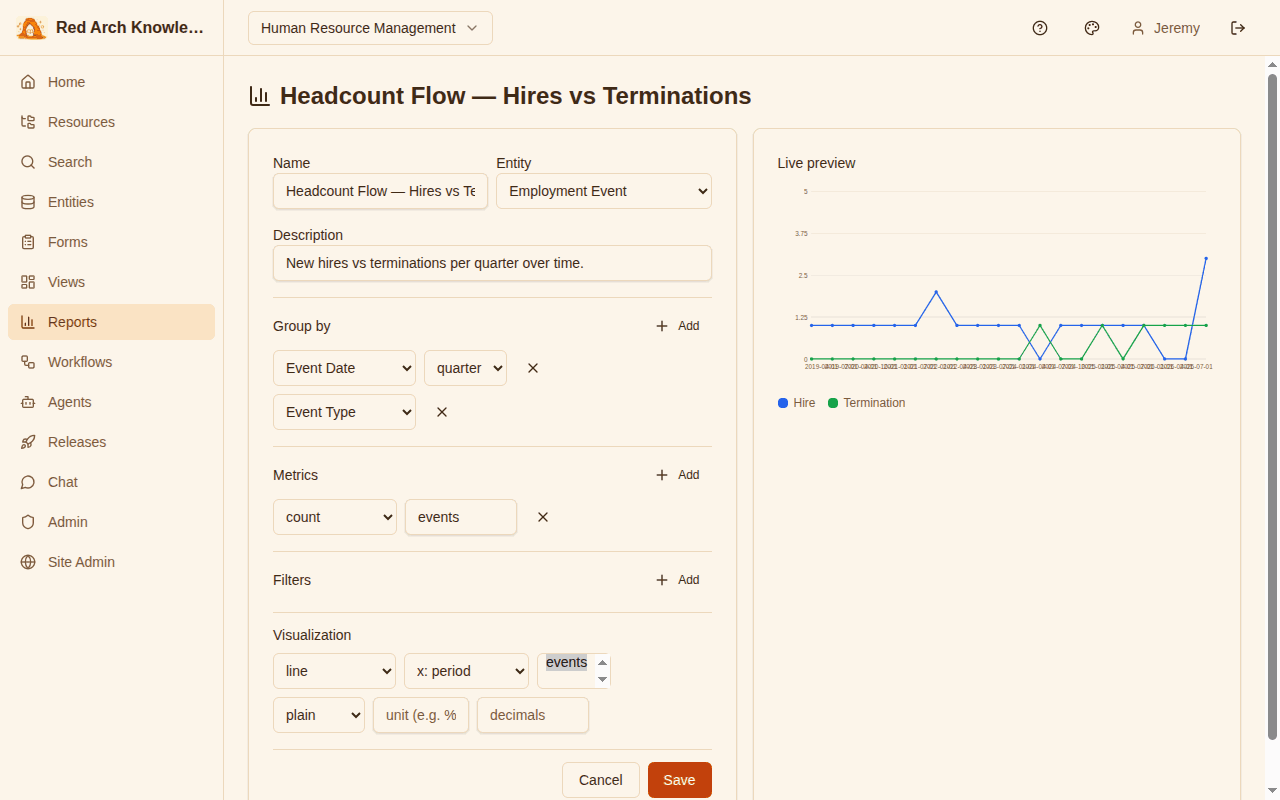This screenshot has height=800, width=1280.
Task: Open the help question mark icon
Action: click(x=1040, y=28)
